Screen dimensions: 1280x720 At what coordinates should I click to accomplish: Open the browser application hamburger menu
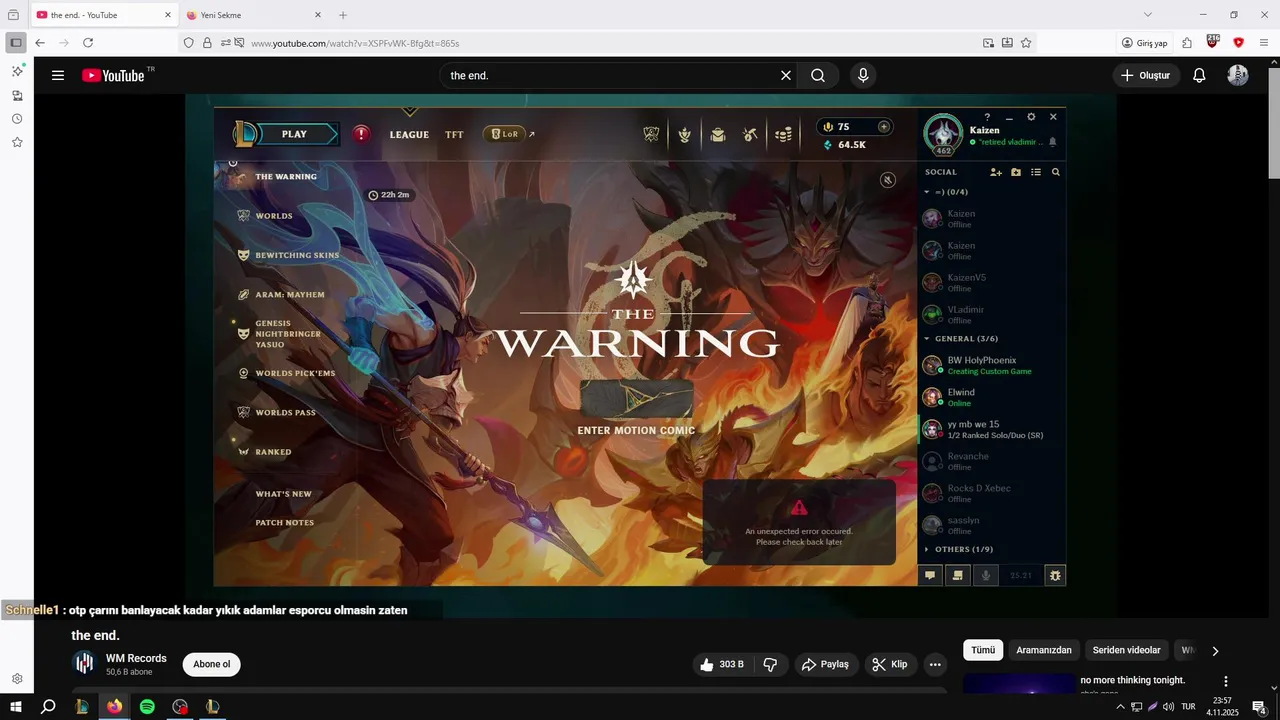pos(1264,43)
